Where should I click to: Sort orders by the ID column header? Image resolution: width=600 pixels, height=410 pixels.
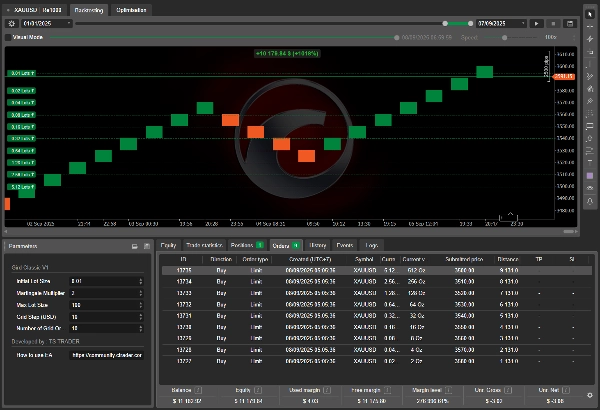(x=183, y=260)
